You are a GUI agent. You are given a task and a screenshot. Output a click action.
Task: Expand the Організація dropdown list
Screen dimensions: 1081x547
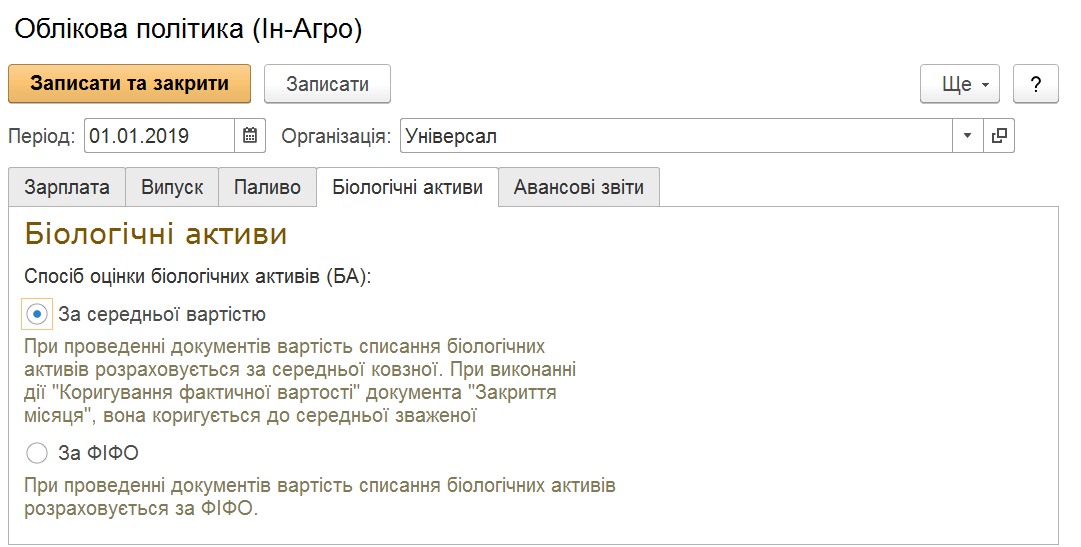967,136
